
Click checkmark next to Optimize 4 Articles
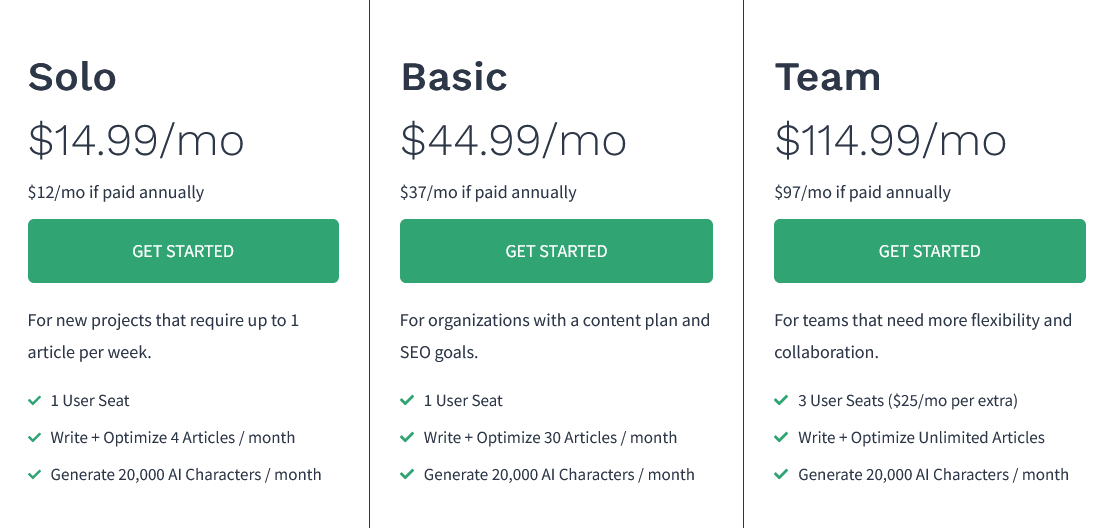click(x=35, y=438)
